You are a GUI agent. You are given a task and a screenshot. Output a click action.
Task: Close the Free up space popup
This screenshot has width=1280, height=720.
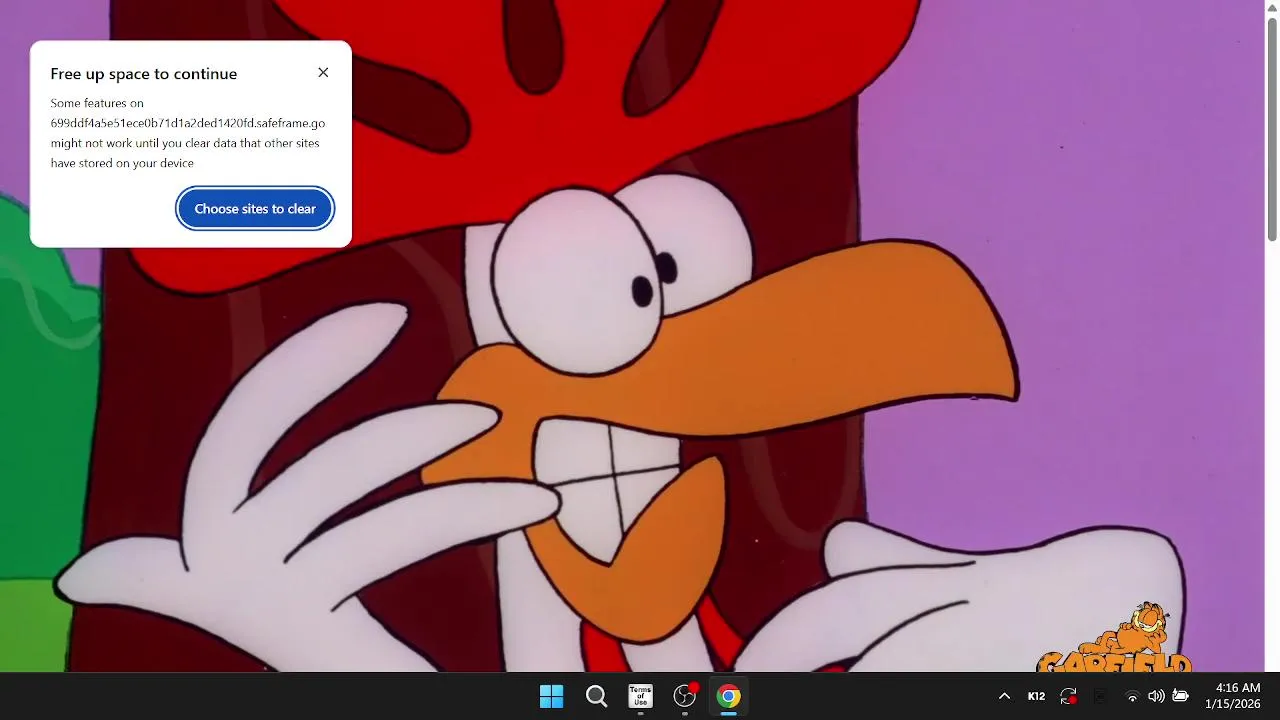pyautogui.click(x=323, y=73)
